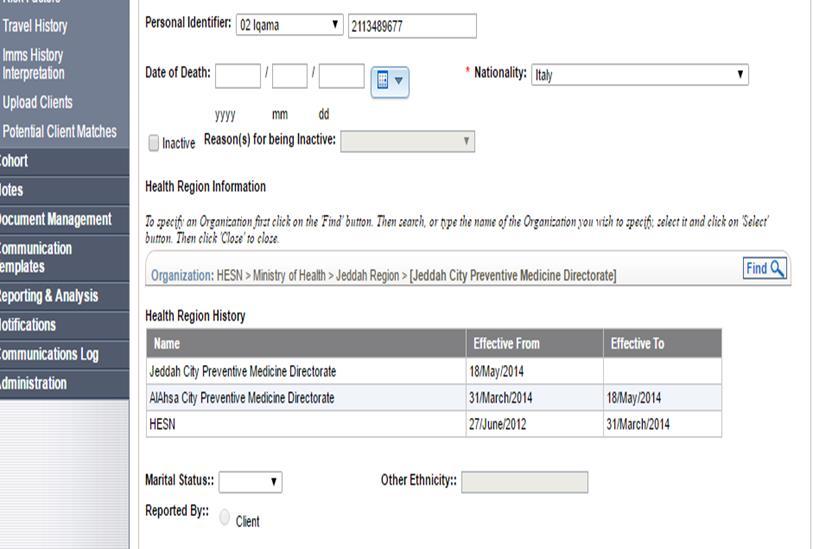Open Imms History Interpretation in the sidebar
The width and height of the screenshot is (832, 549).
[33, 64]
